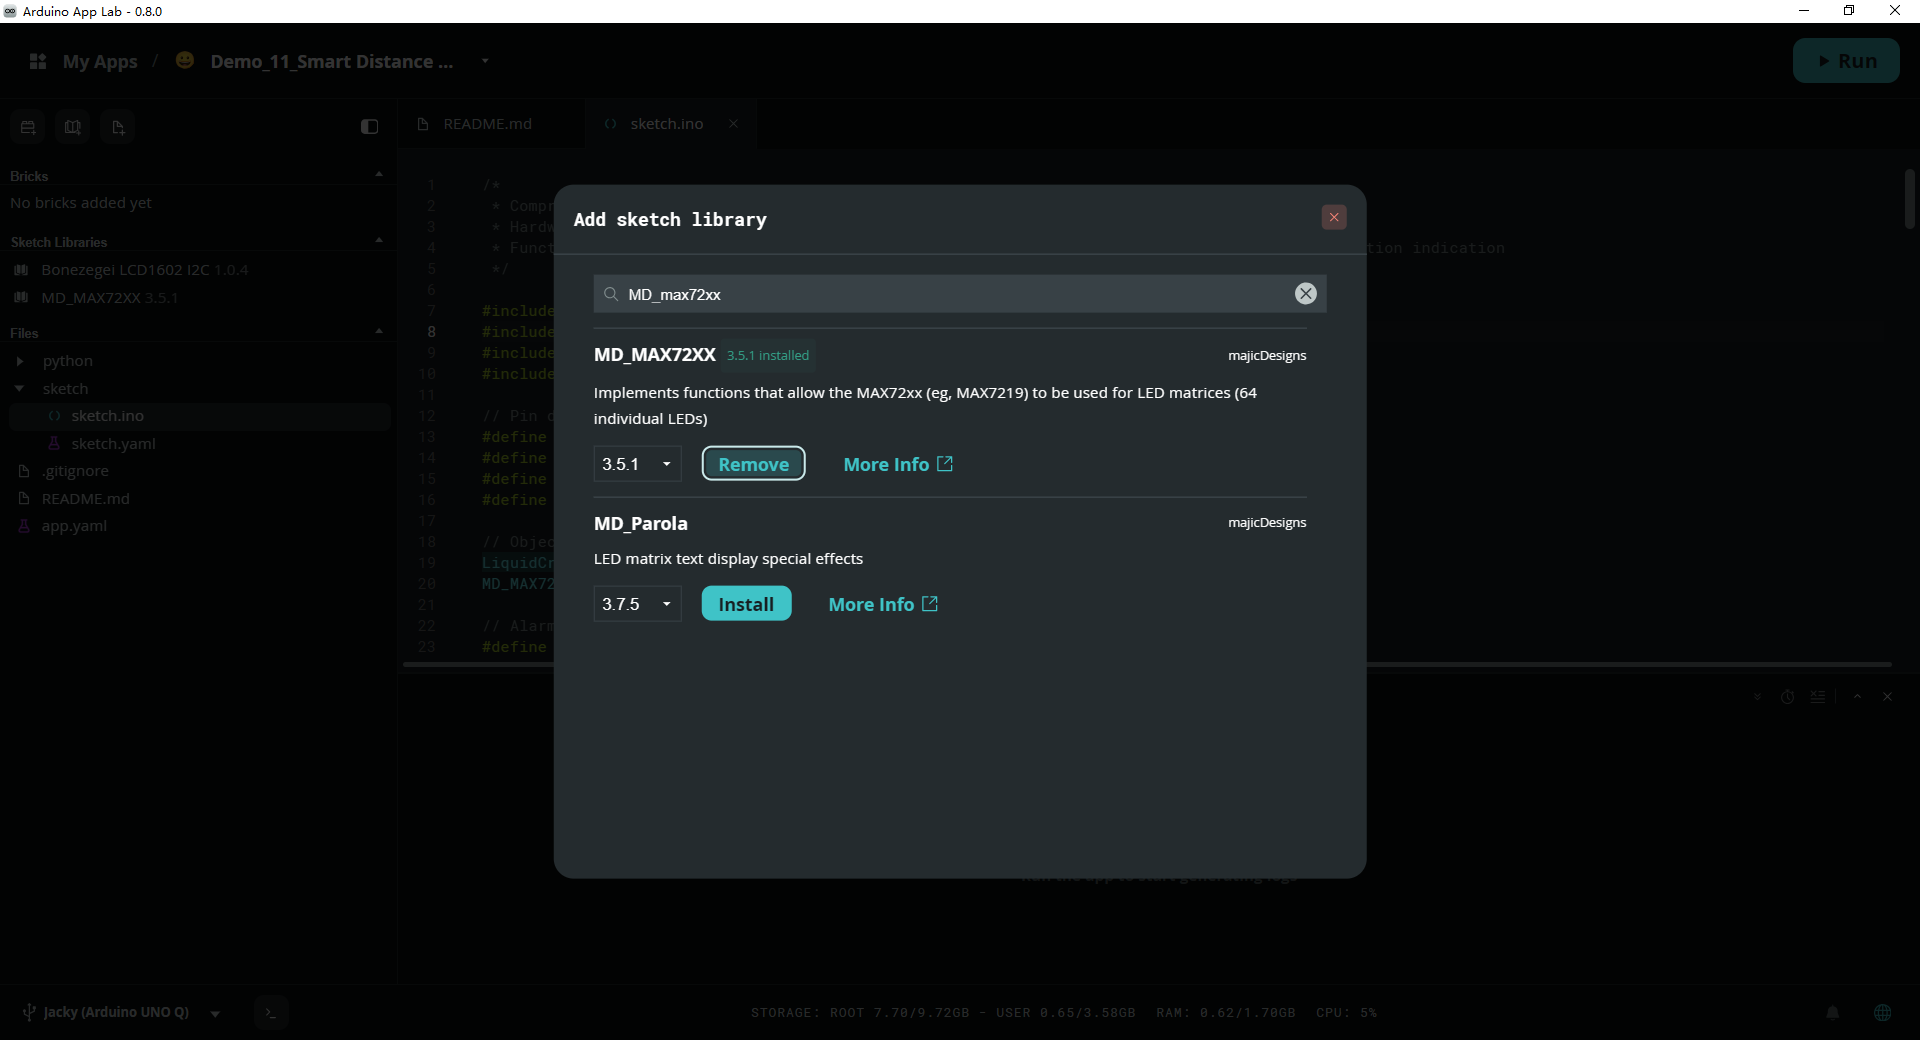Open the terminal icon in status bar
The image size is (1920, 1040).
(271, 1012)
